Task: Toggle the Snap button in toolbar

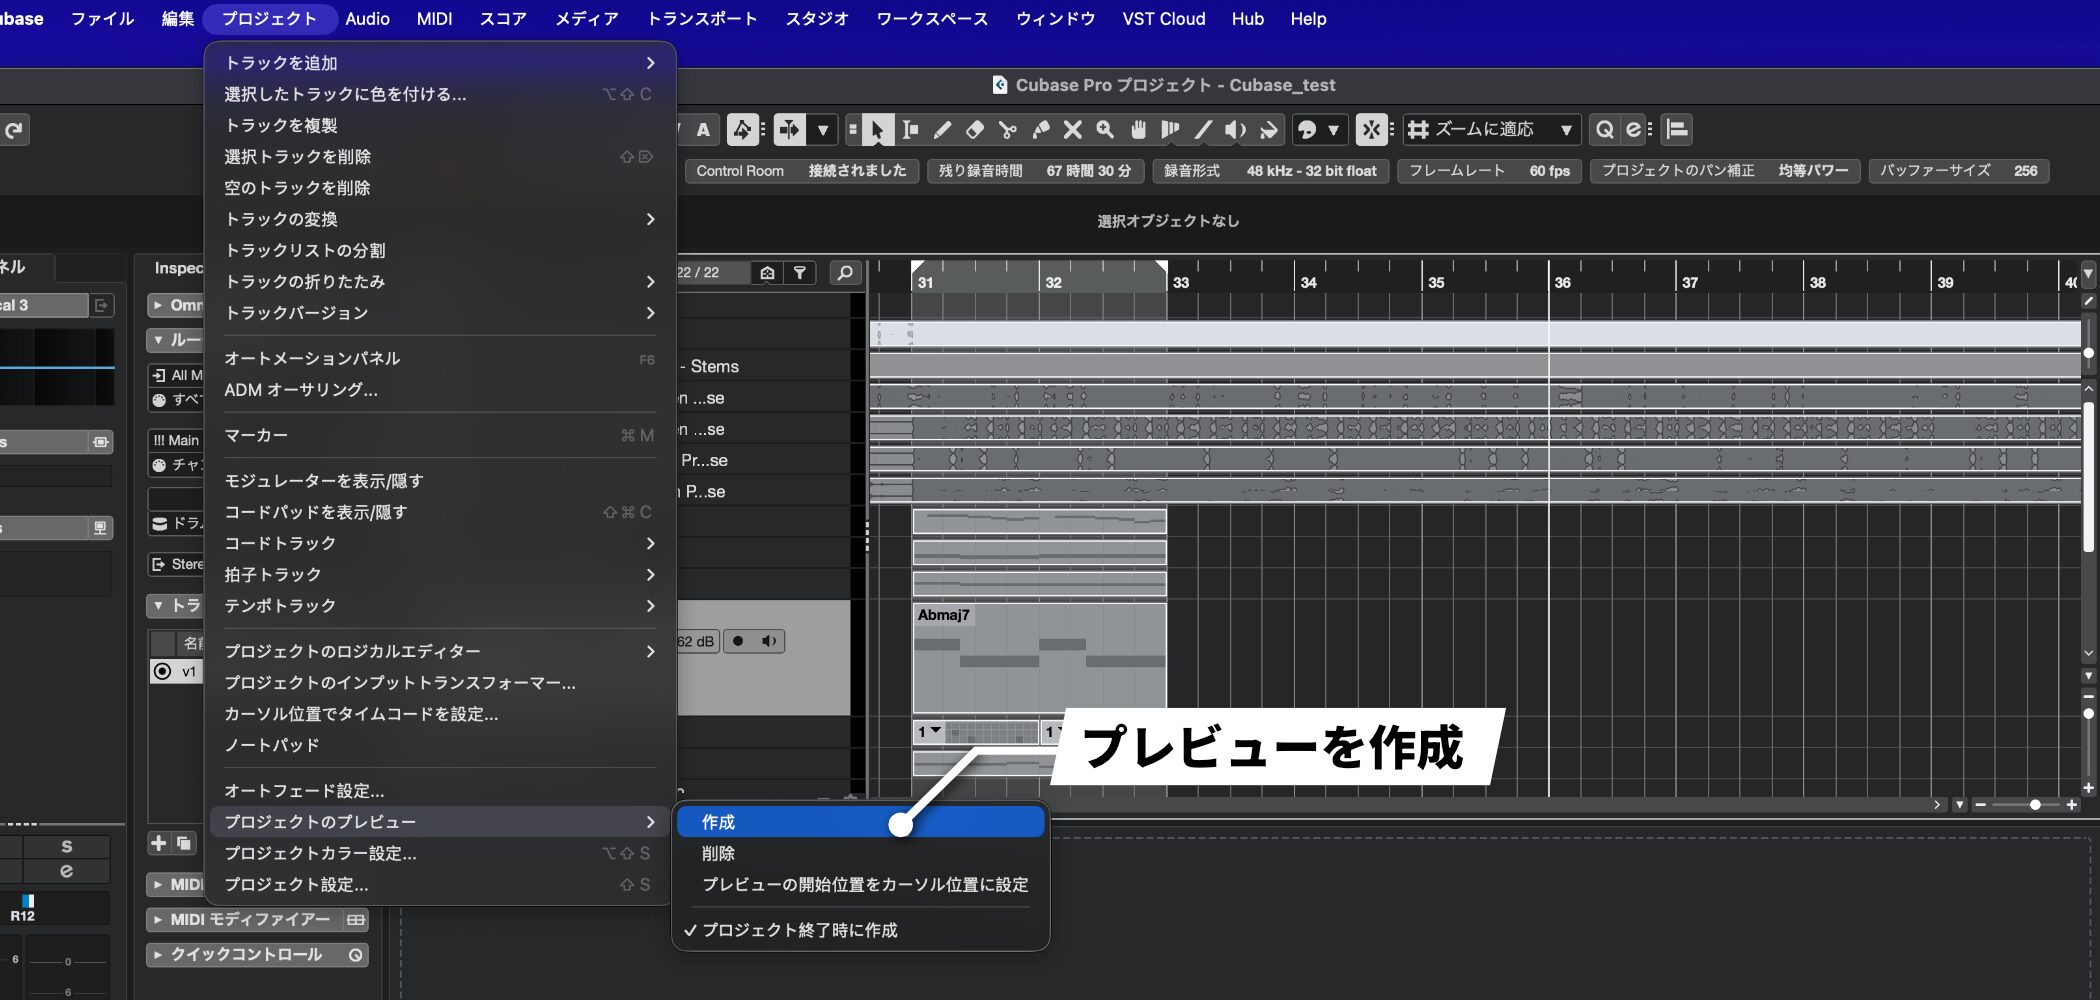Action: (1371, 130)
